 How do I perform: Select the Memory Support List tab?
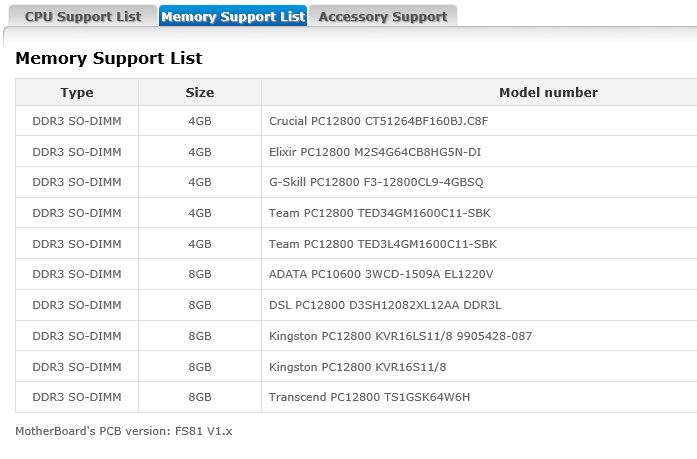click(x=232, y=17)
